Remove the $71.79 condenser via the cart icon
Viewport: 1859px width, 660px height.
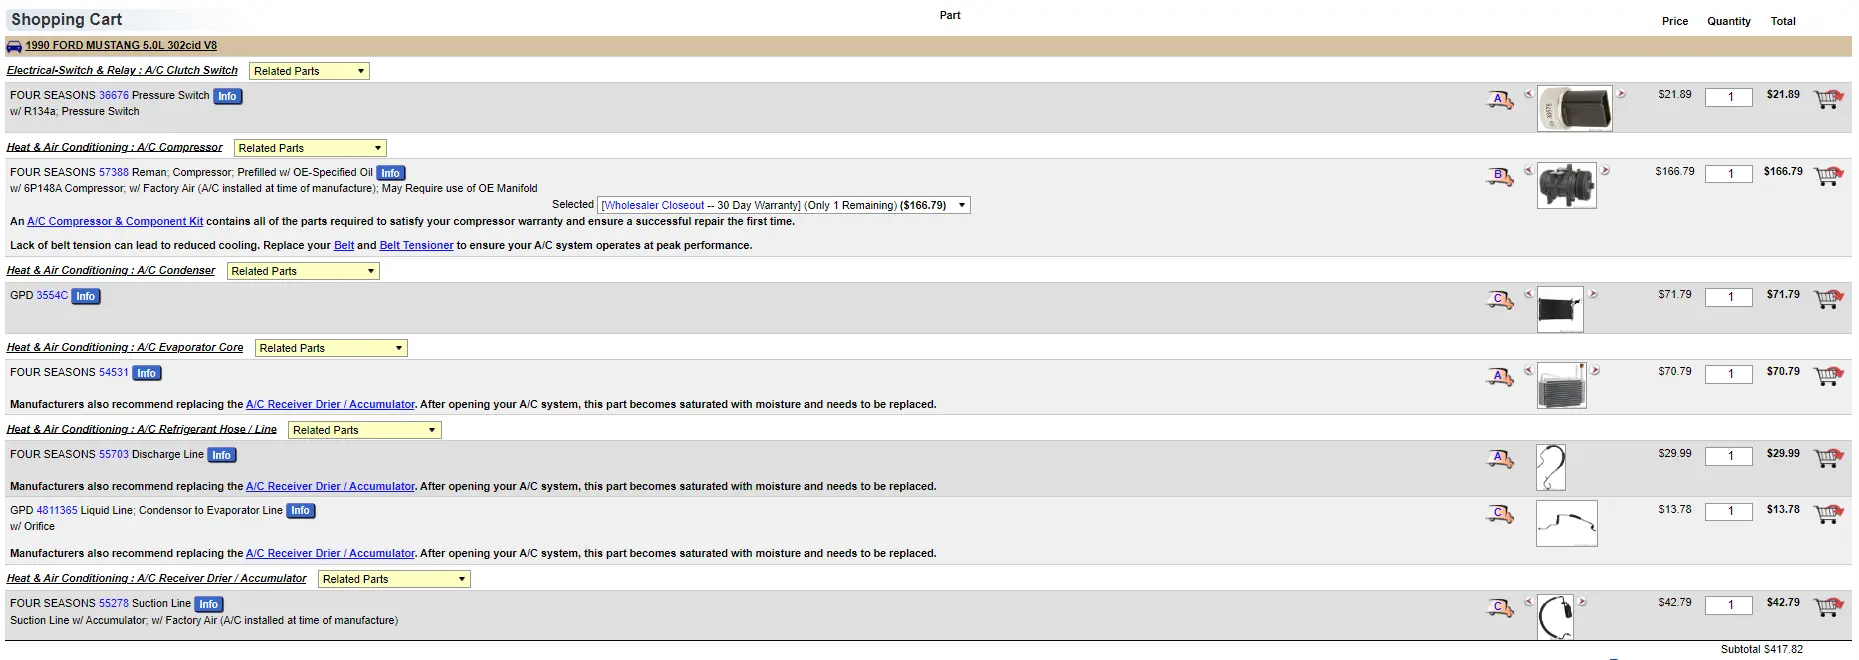(x=1829, y=299)
